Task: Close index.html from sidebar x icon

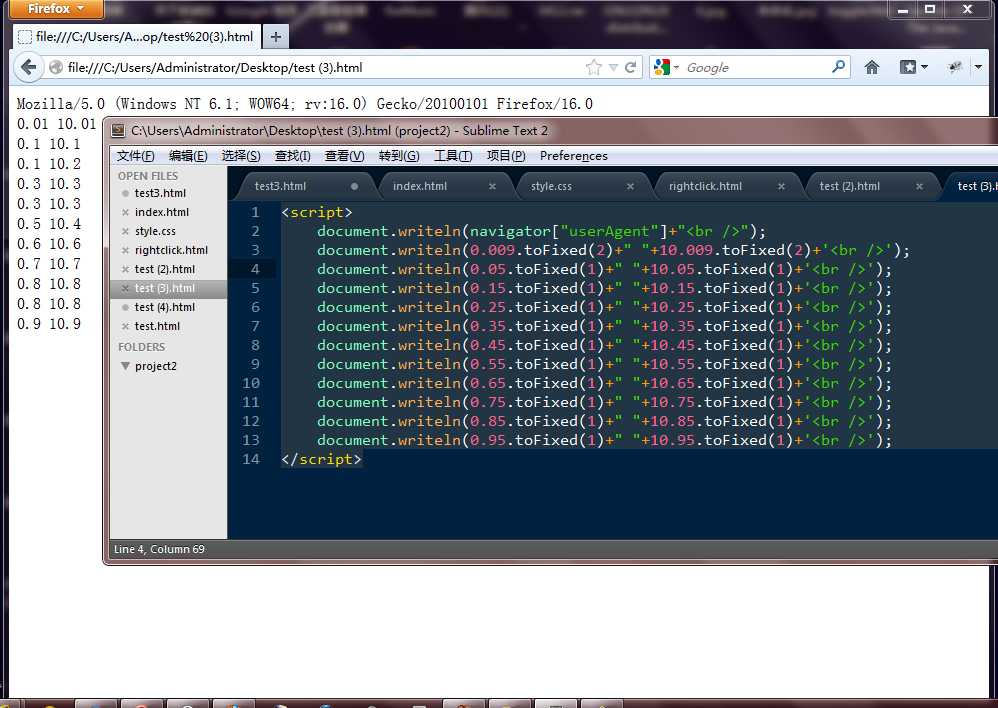Action: (x=125, y=213)
